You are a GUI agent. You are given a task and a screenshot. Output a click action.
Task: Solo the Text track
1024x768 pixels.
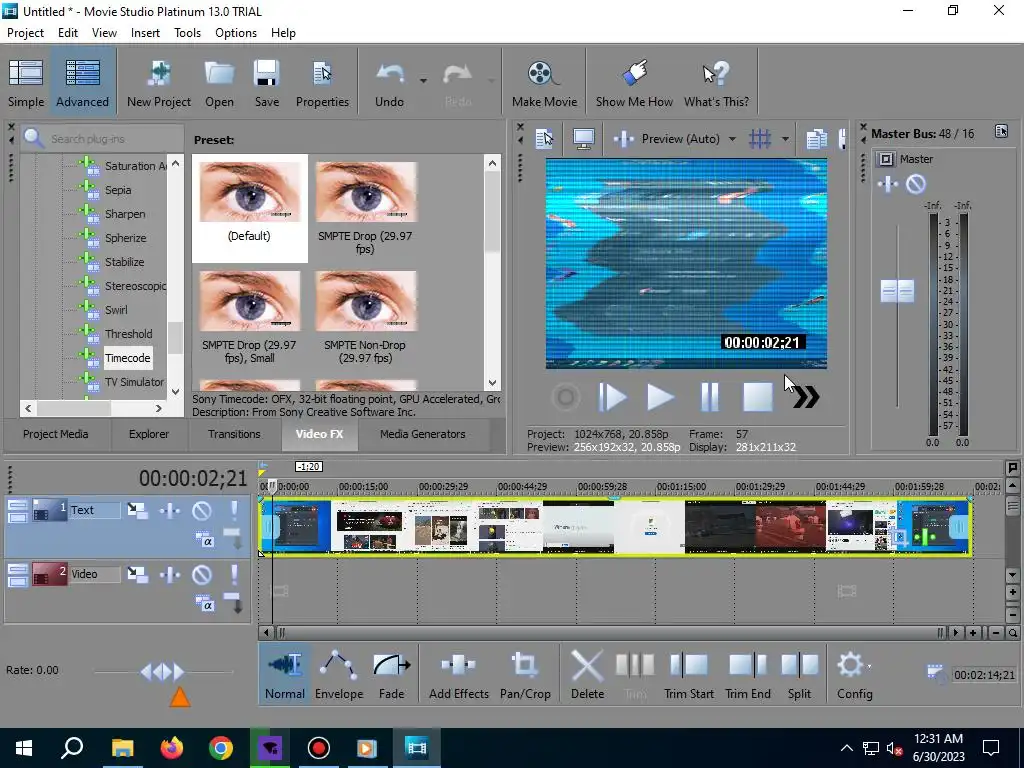click(x=234, y=510)
